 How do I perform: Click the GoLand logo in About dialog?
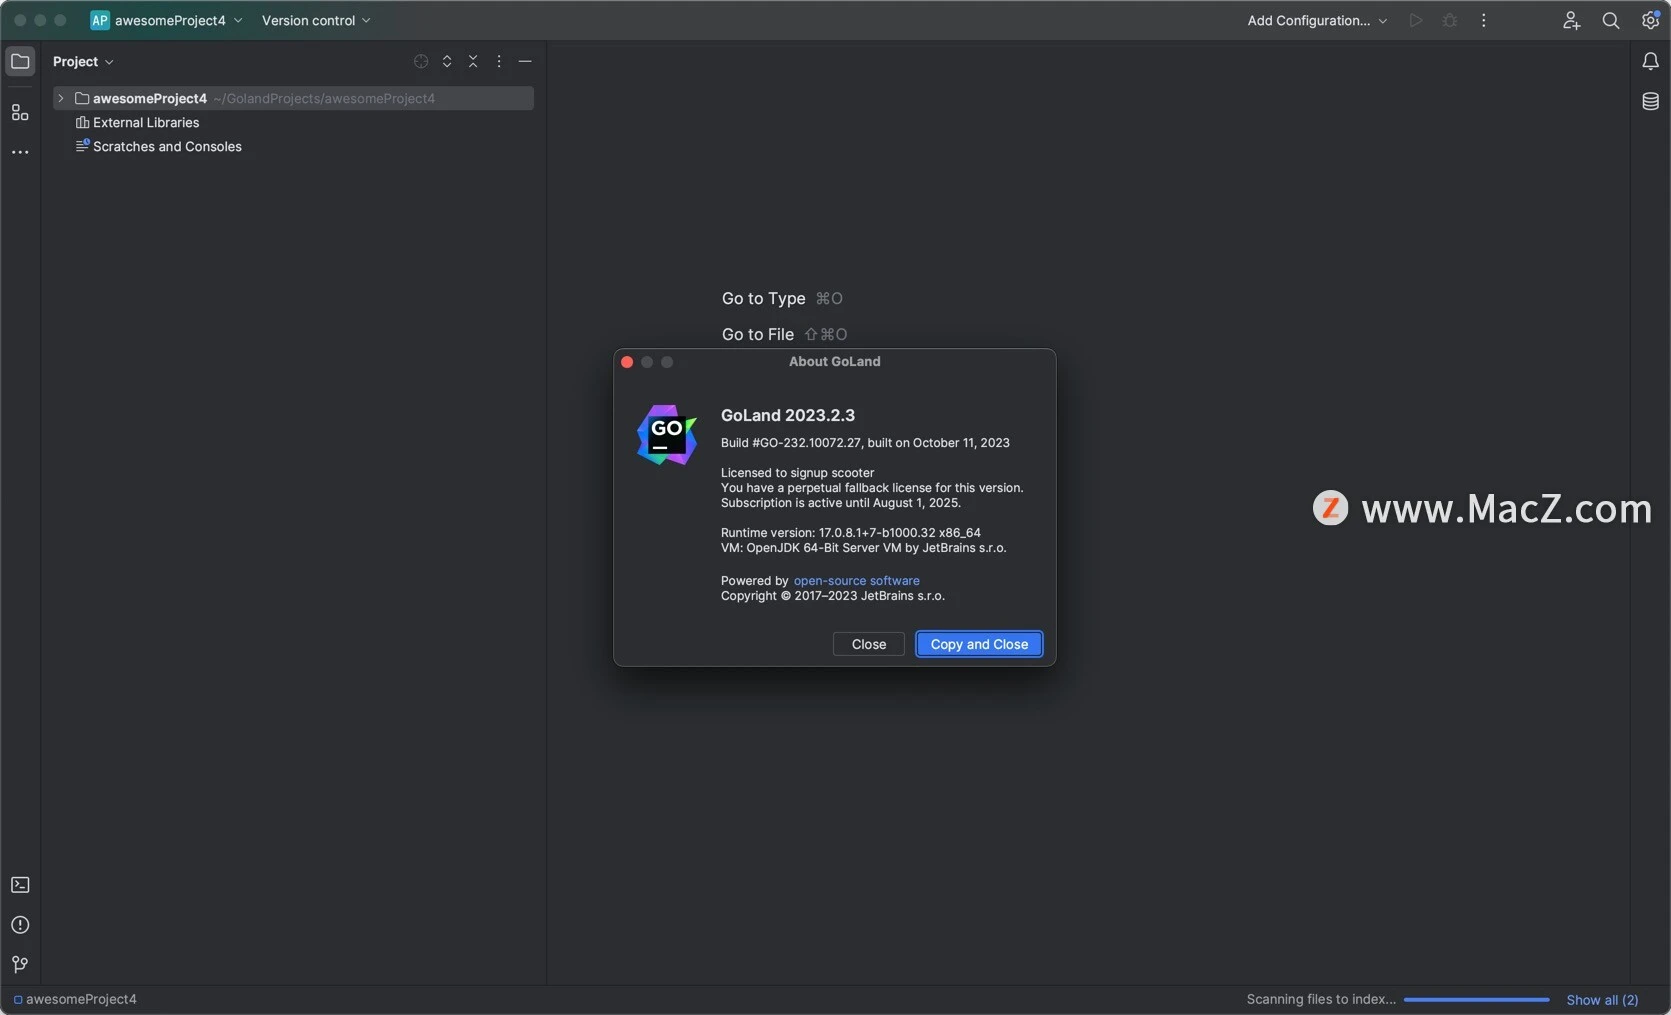click(x=667, y=435)
